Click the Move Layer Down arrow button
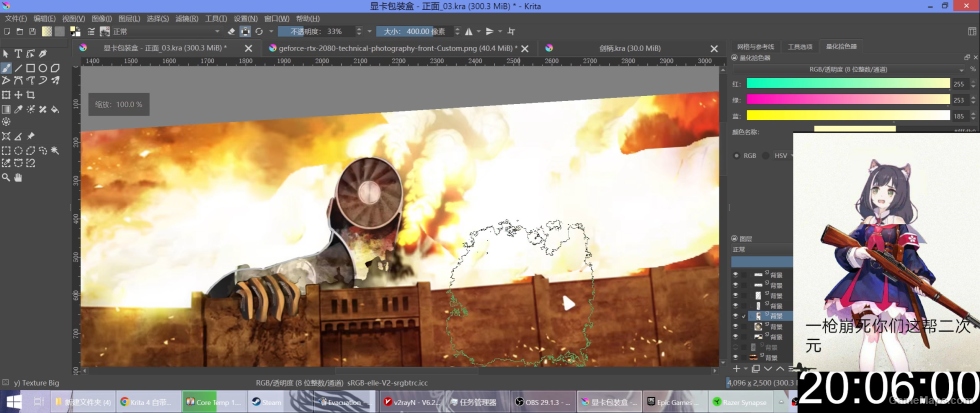 pos(769,369)
